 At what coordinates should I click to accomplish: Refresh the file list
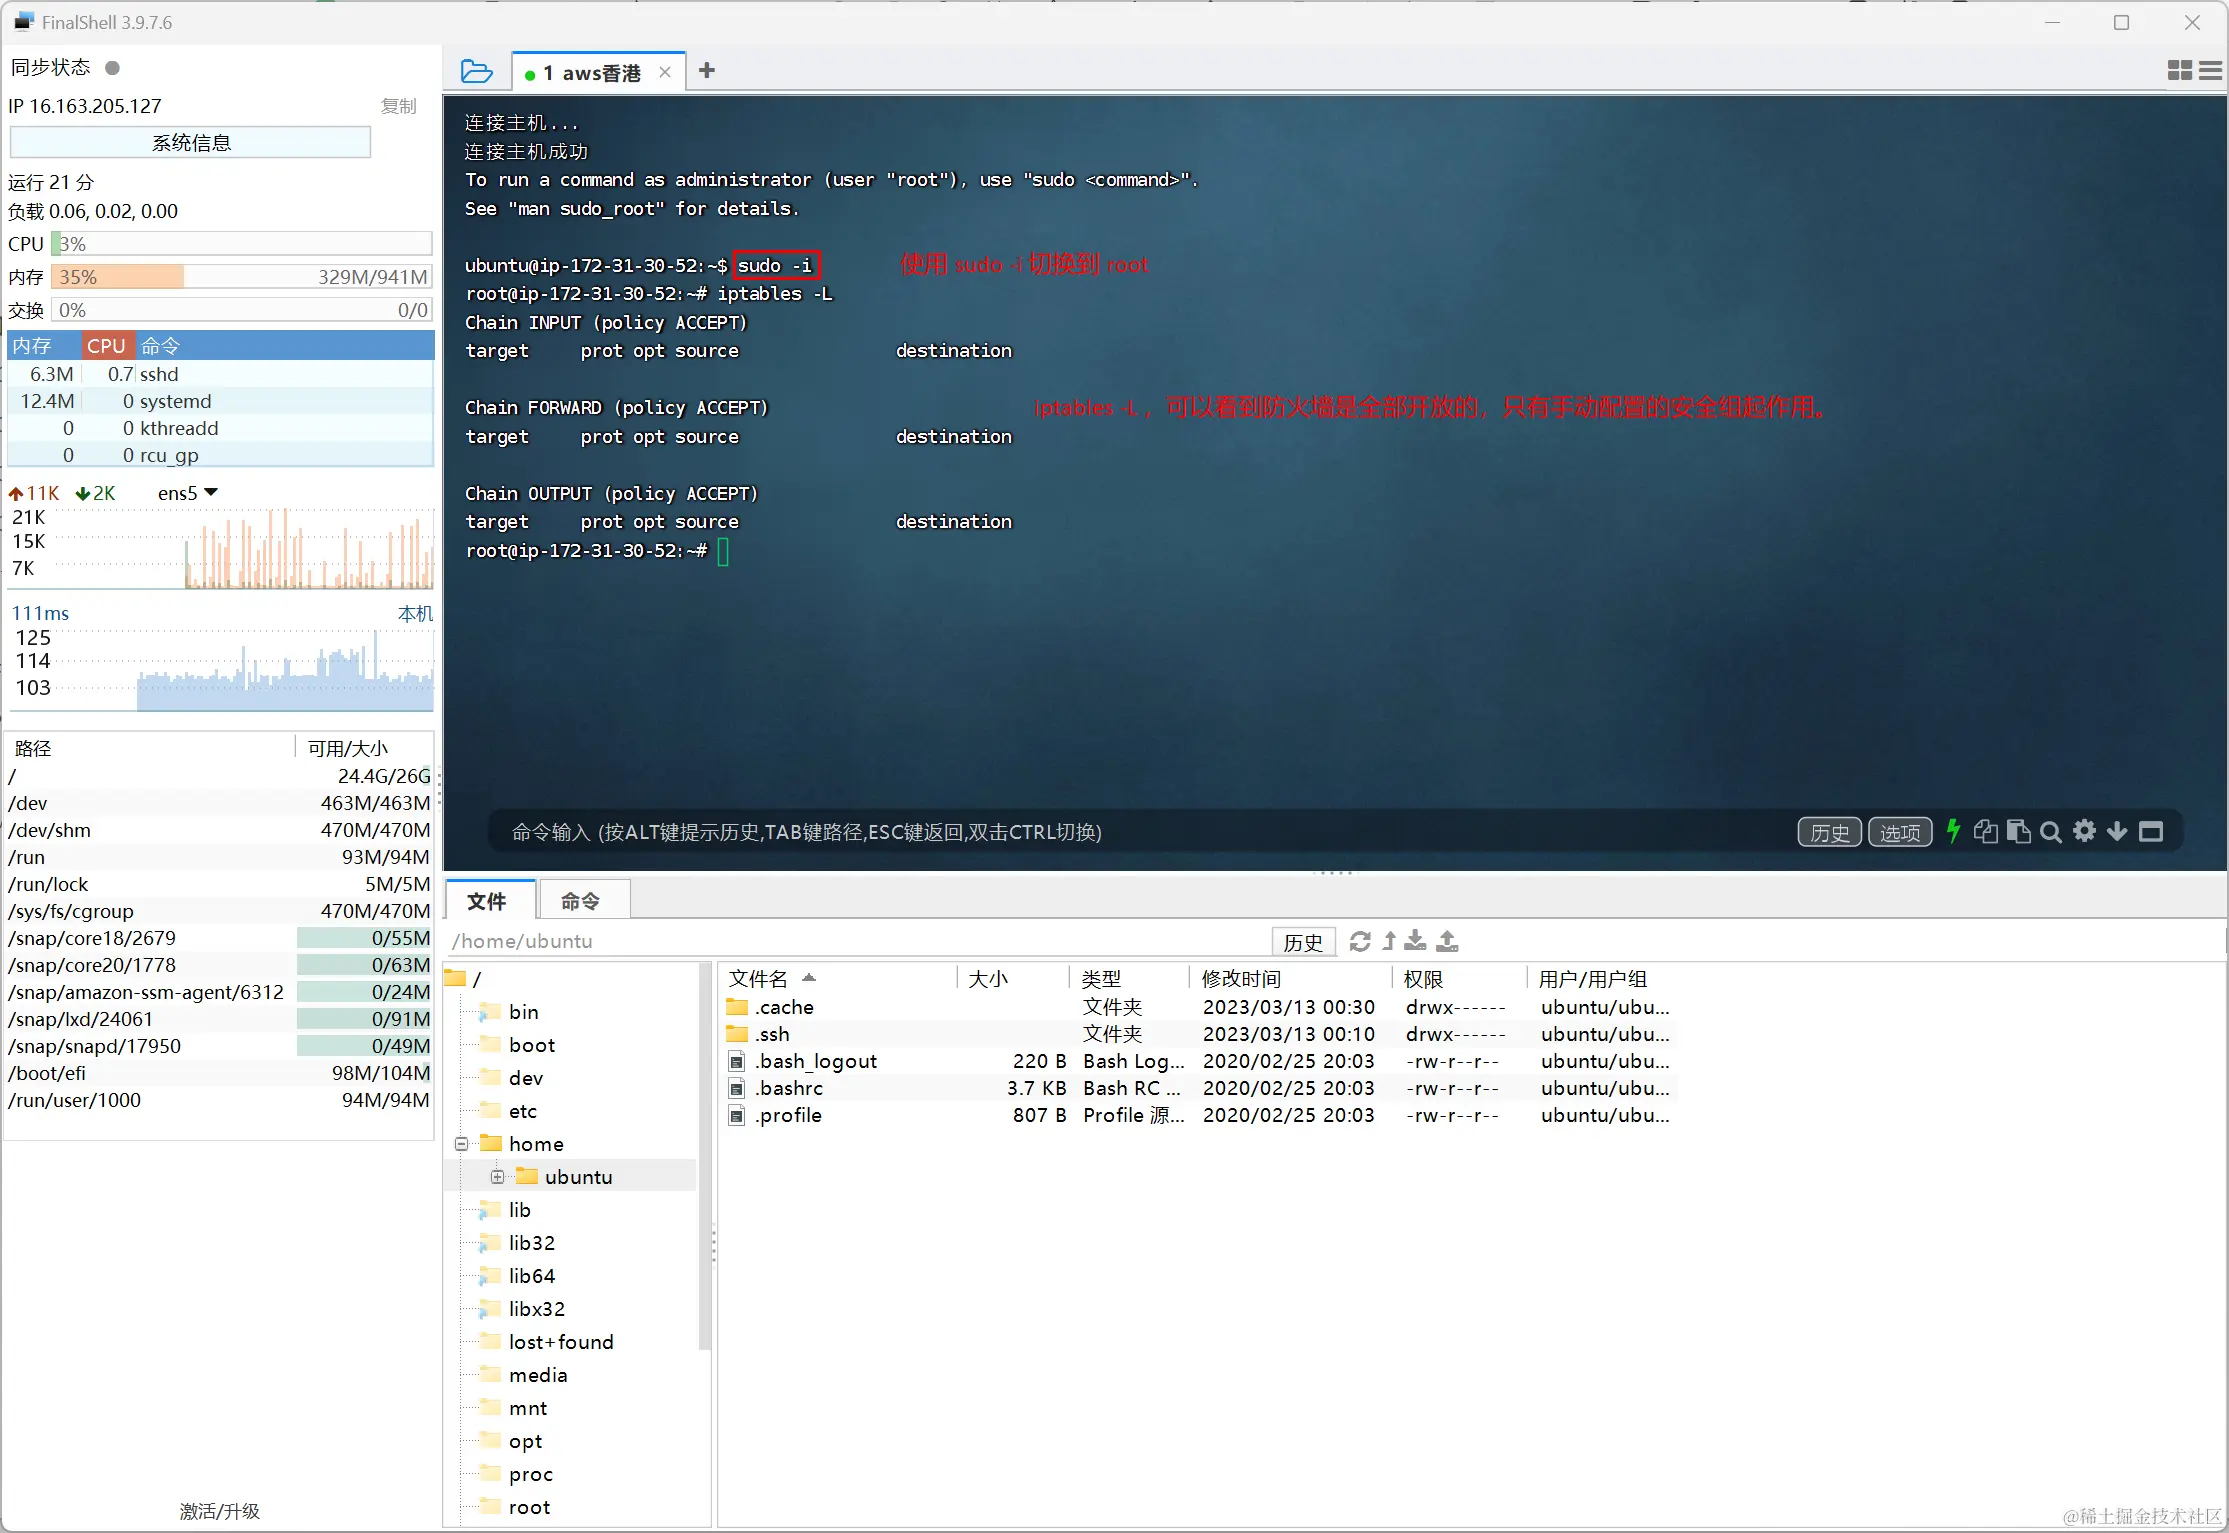pyautogui.click(x=1359, y=941)
